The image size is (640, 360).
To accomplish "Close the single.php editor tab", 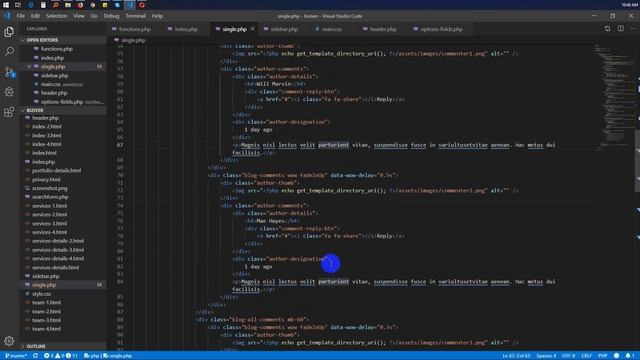I will coord(253,29).
